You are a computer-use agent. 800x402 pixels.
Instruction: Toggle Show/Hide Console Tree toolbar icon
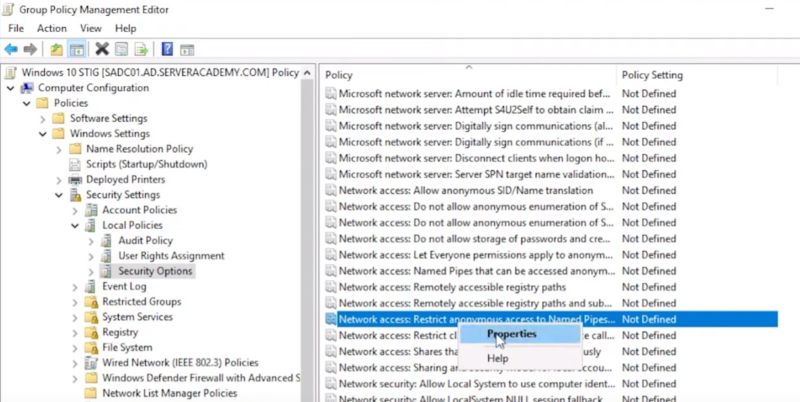pyautogui.click(x=75, y=49)
